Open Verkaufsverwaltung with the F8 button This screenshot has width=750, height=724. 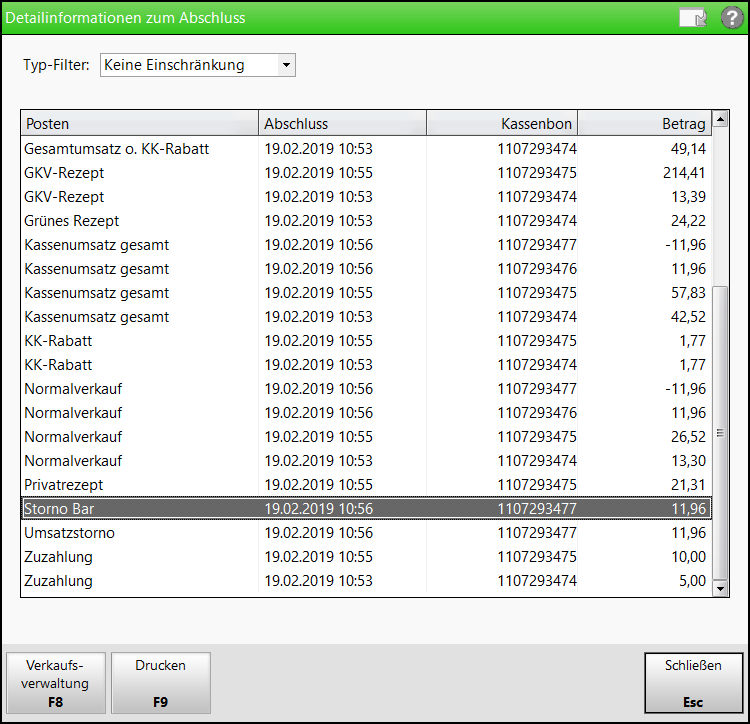[x=56, y=683]
